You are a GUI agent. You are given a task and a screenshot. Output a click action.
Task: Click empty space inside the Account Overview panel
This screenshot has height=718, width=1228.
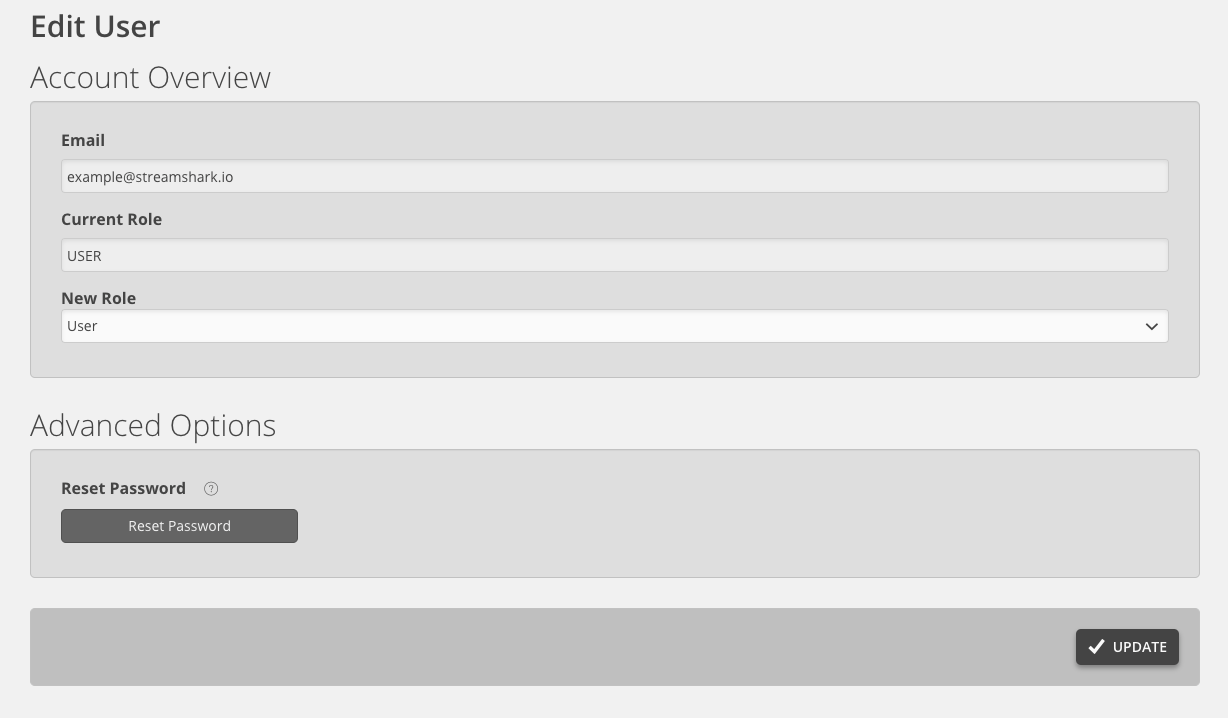click(x=614, y=360)
